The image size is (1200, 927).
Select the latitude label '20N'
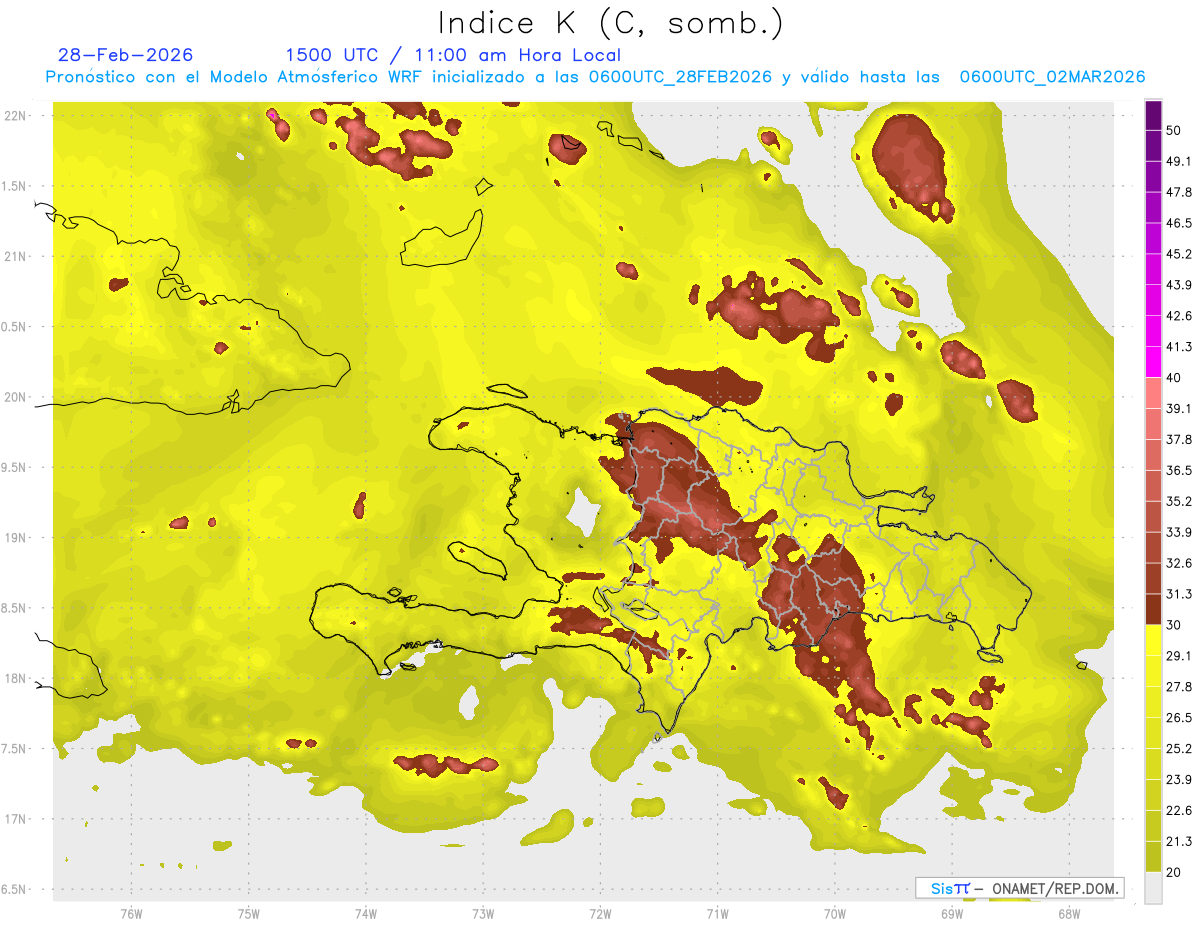pos(16,397)
